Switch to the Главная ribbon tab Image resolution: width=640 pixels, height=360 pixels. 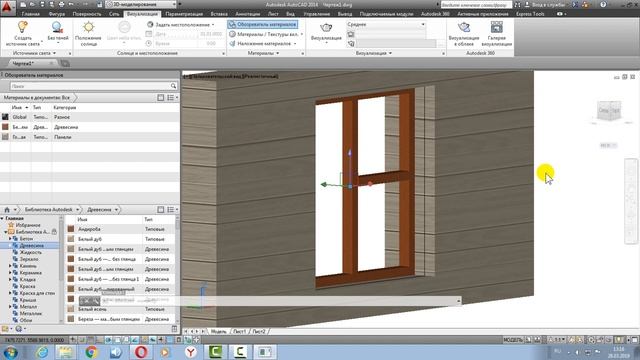point(31,14)
